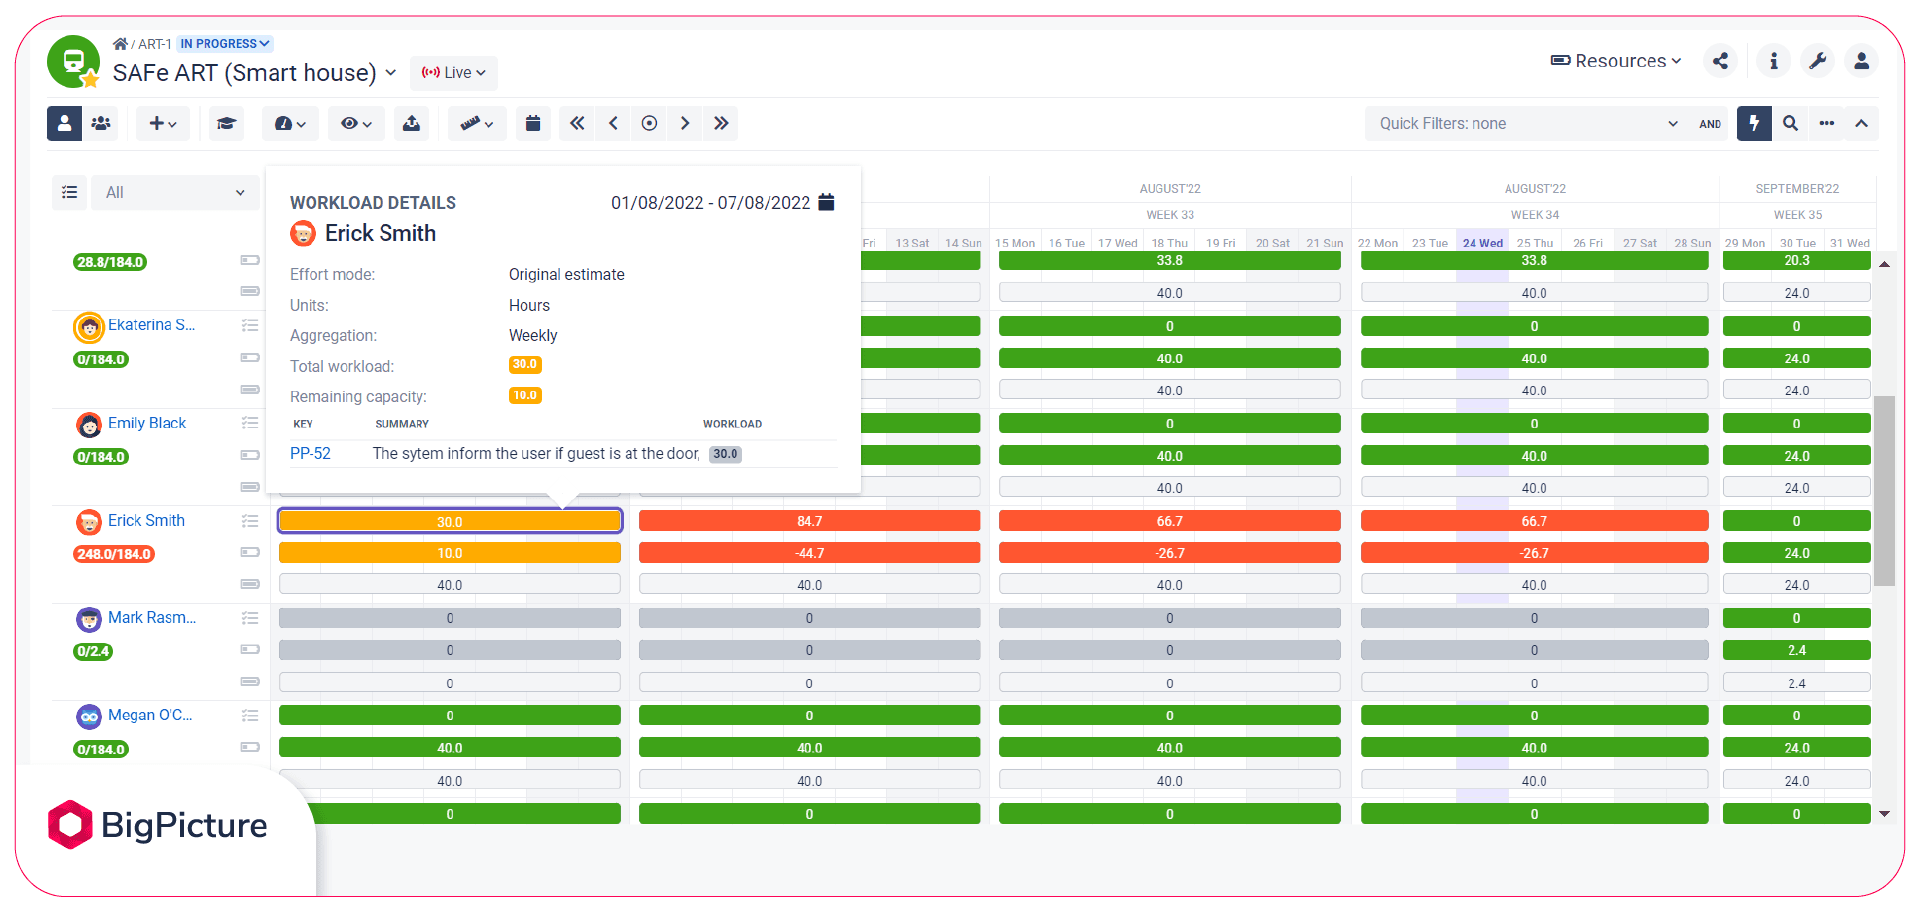1920x920 pixels.
Task: Click the ART-1 breadcrumb
Action: coord(154,44)
